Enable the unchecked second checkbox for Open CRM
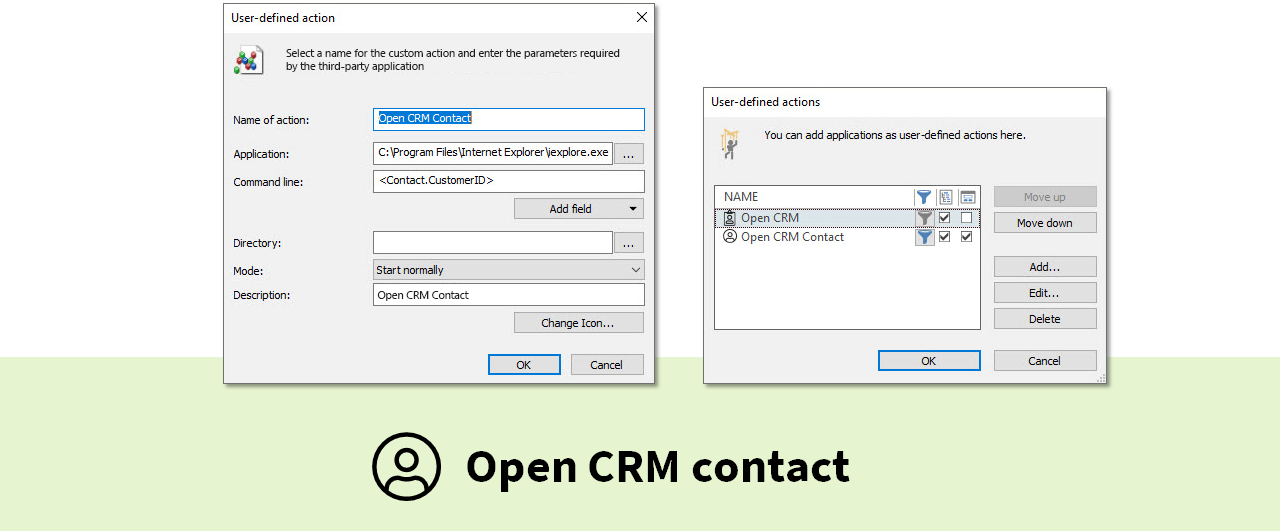This screenshot has width=1280, height=531. (967, 218)
